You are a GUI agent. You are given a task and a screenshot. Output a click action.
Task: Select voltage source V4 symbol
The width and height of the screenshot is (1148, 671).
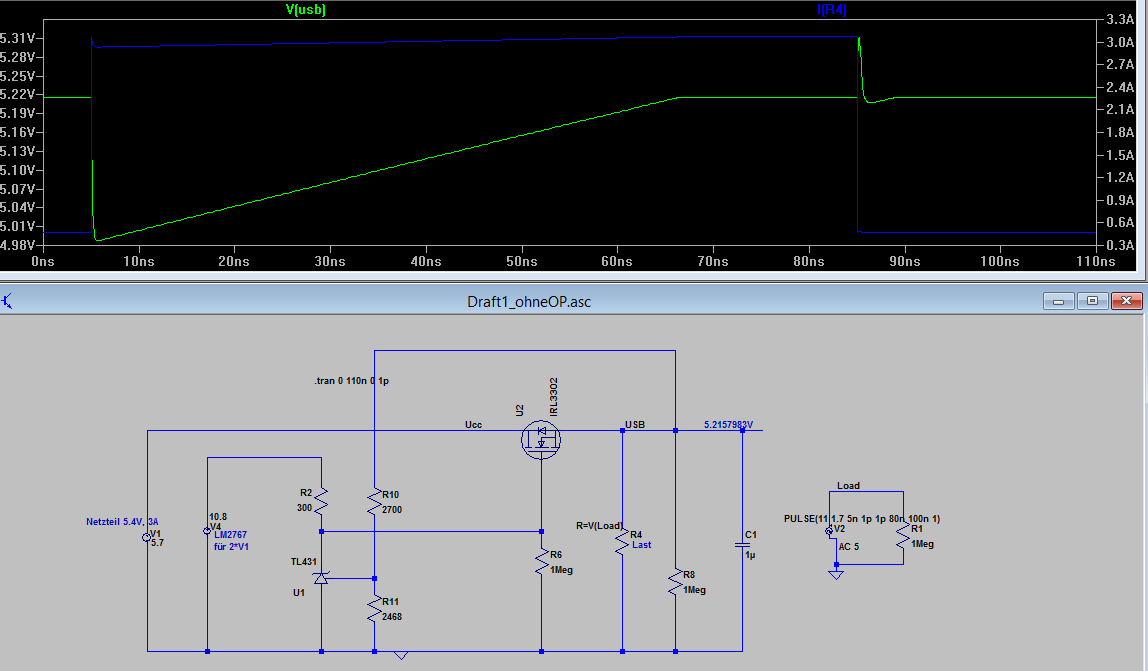tap(207, 530)
